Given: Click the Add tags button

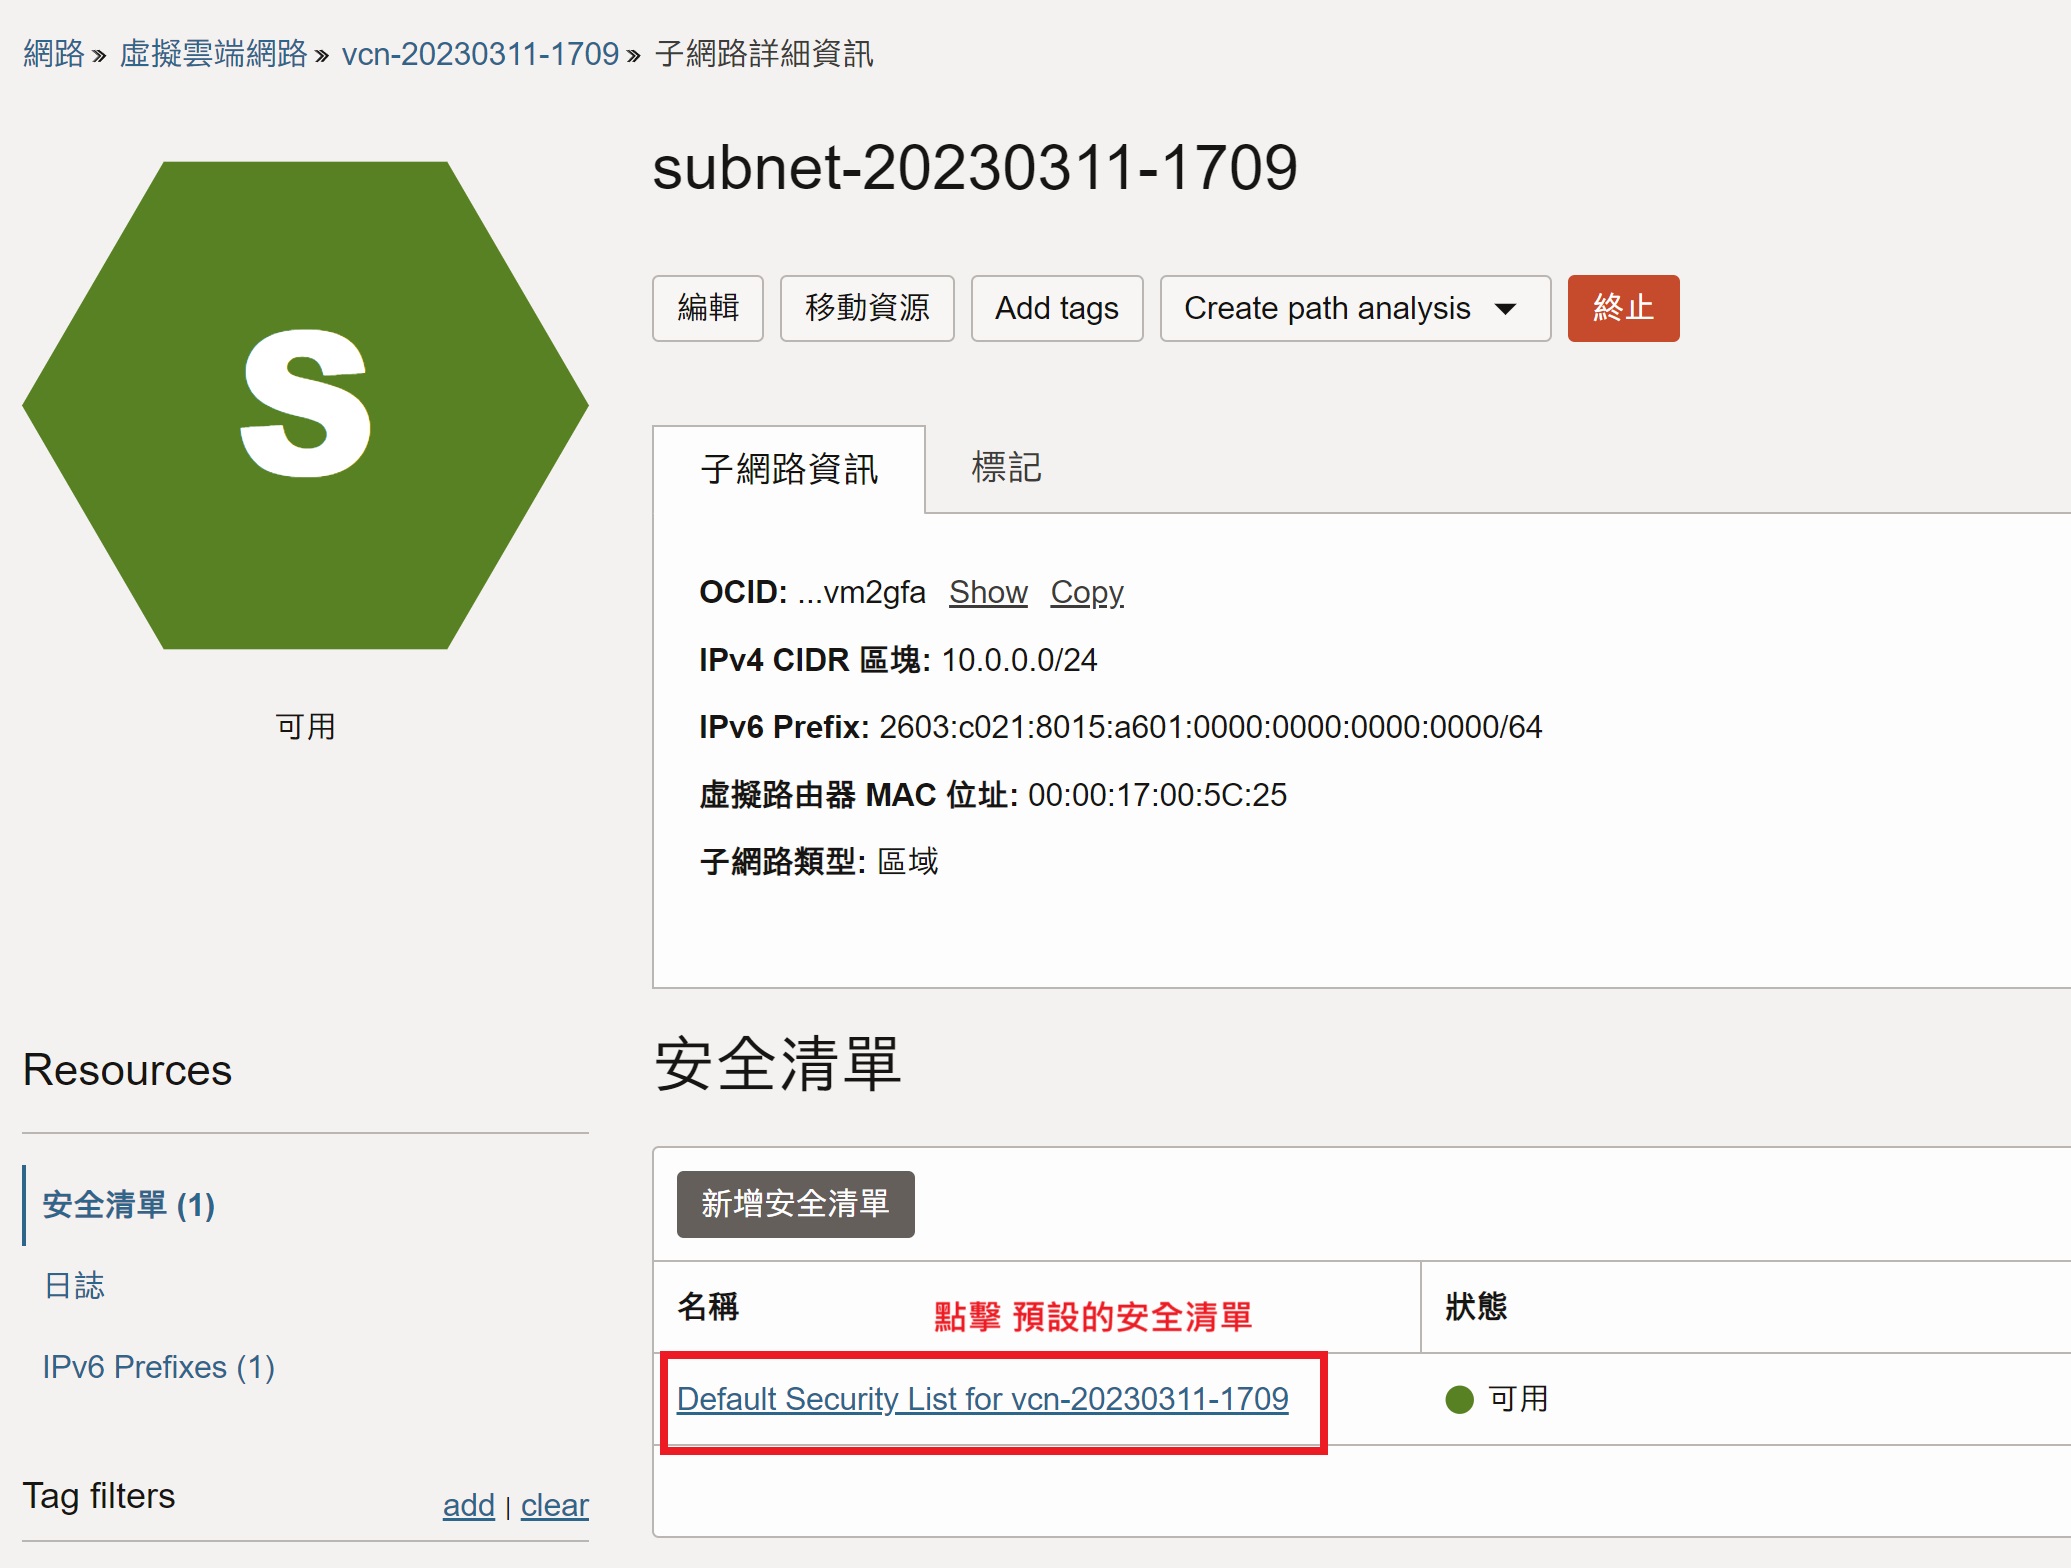Looking at the screenshot, I should 1056,309.
